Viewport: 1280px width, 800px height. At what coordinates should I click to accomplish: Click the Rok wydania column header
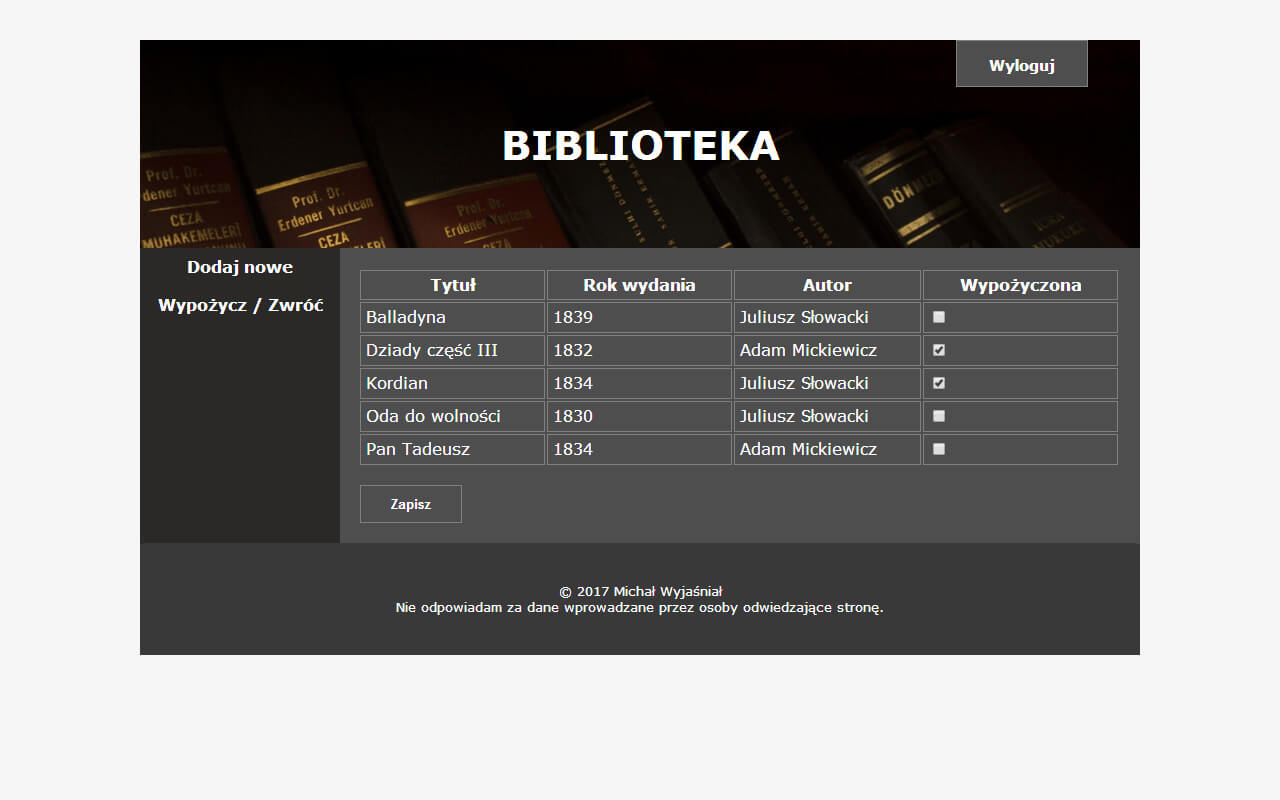pyautogui.click(x=639, y=285)
